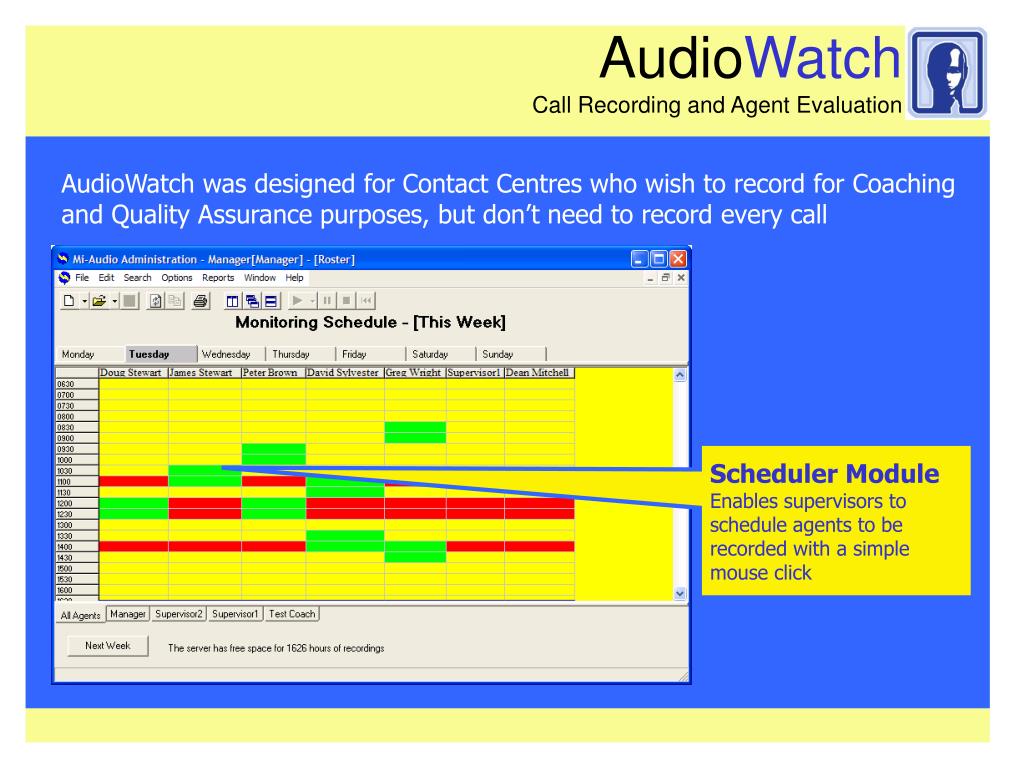Switch to the Wednesday tab
The image size is (1024, 768).
(232, 354)
